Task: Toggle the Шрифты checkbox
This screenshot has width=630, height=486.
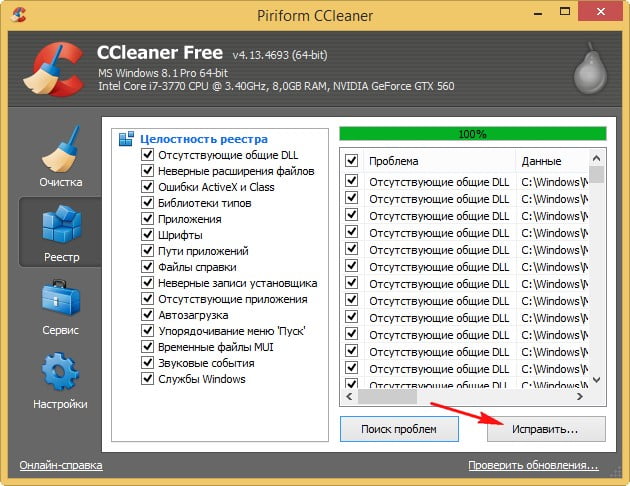Action: (x=147, y=235)
